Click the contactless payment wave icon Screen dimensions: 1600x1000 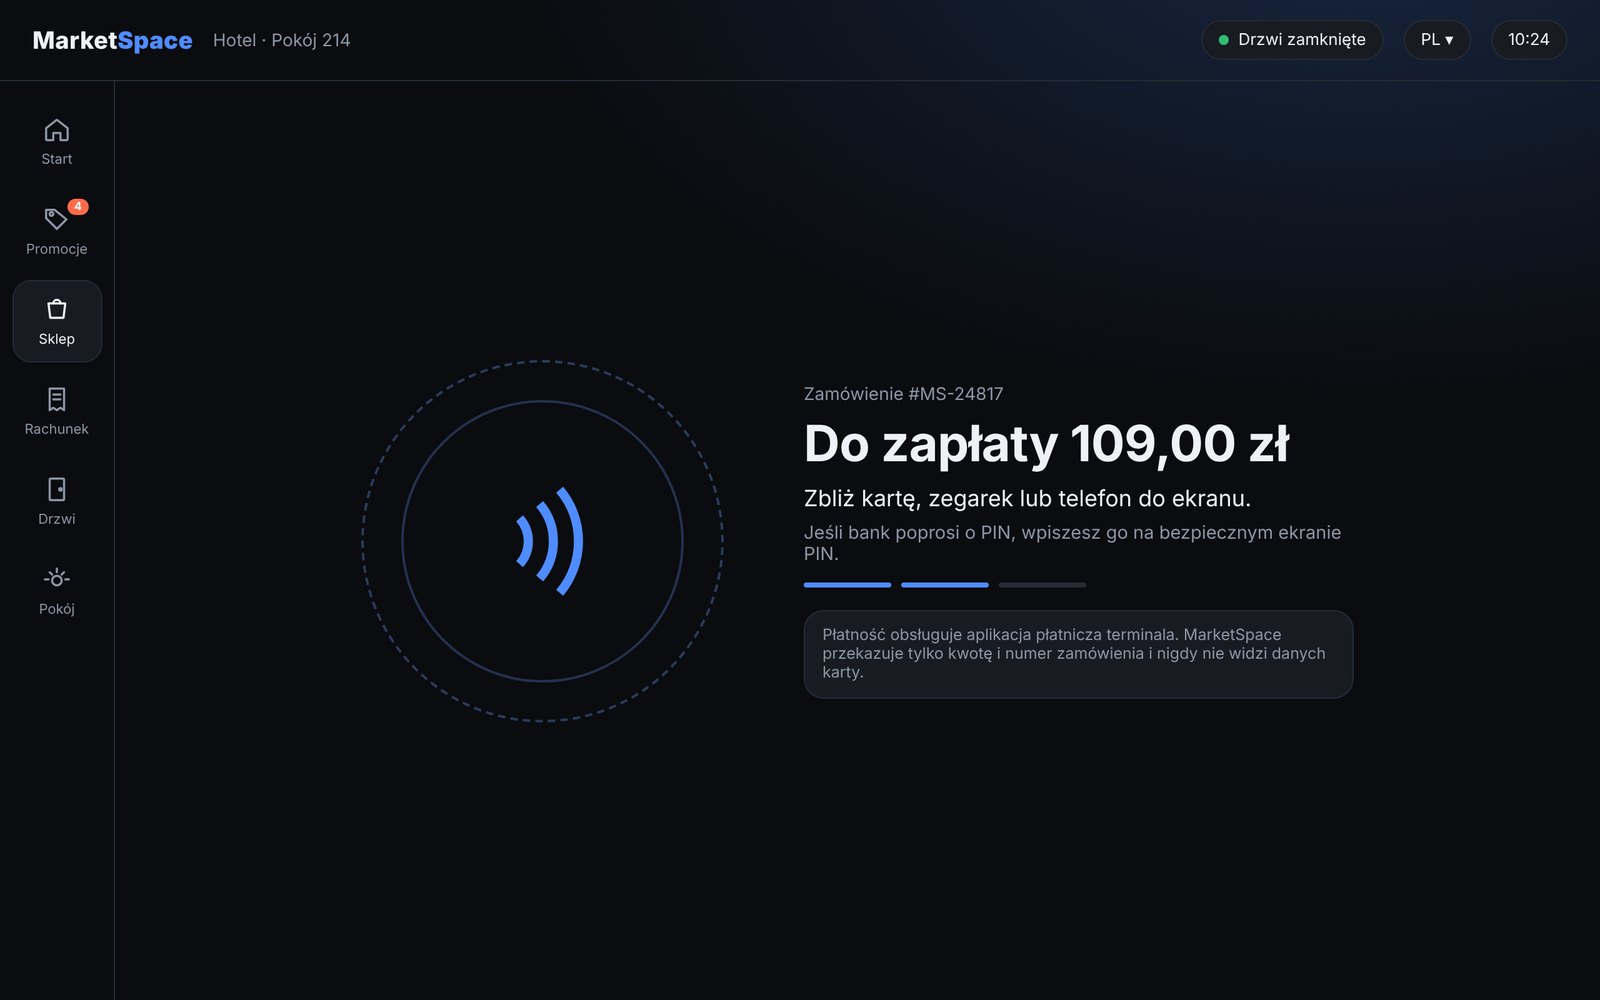tap(549, 541)
